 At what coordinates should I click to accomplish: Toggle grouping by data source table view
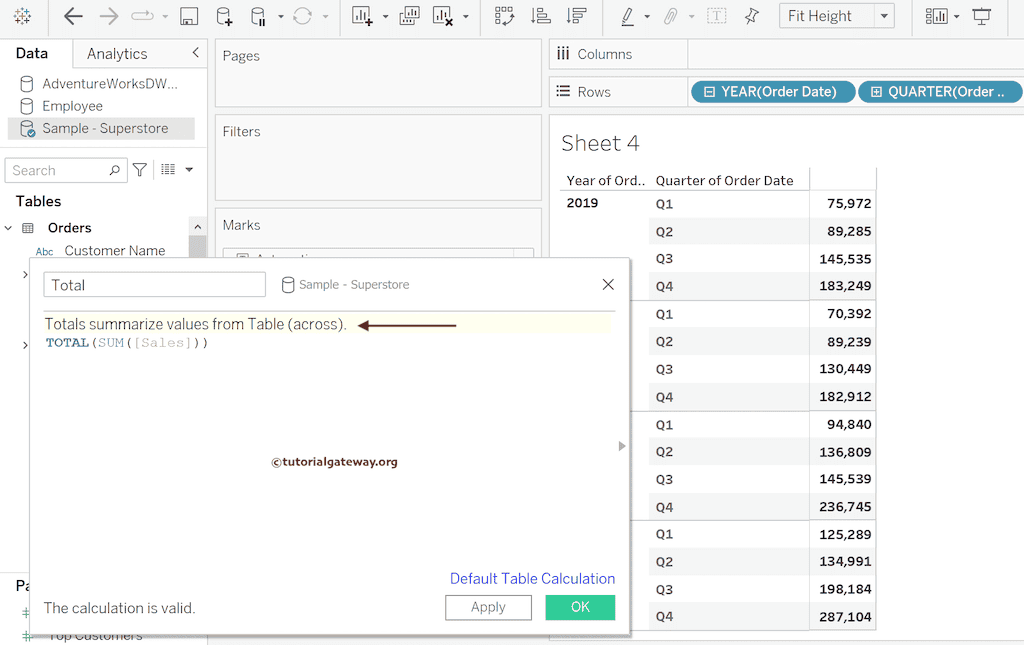(166, 170)
